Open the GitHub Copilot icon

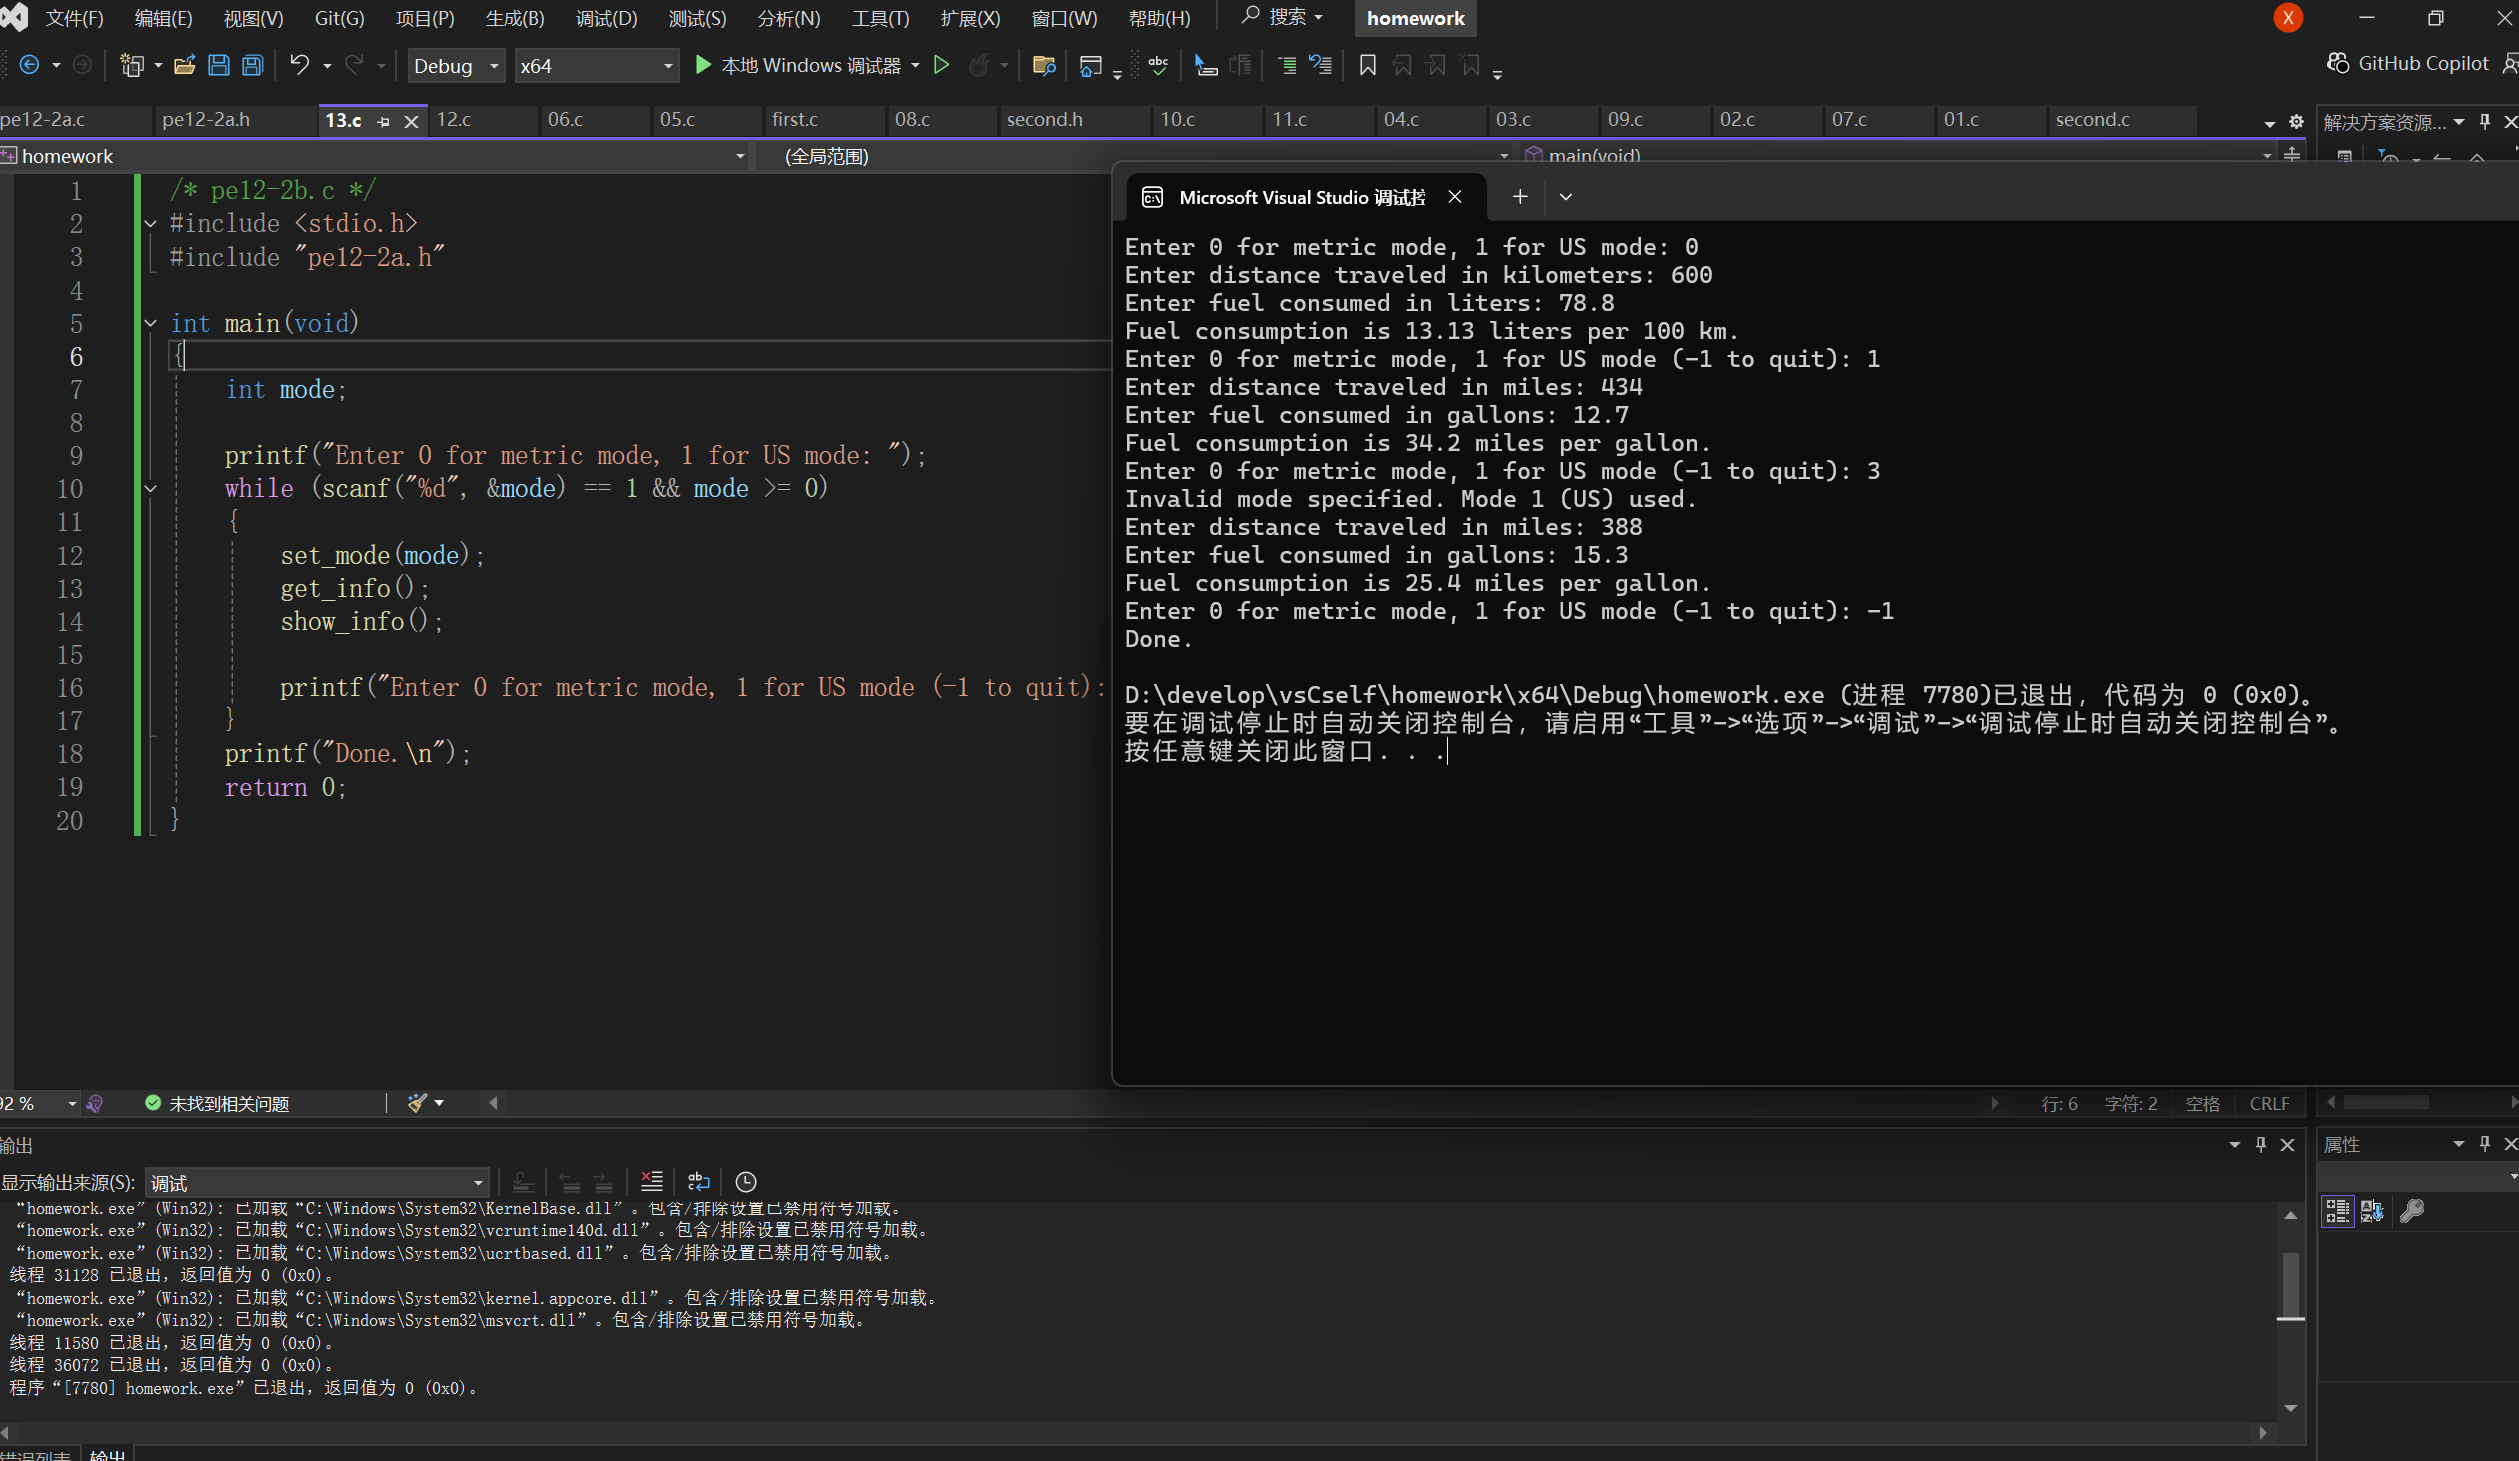pyautogui.click(x=2337, y=63)
